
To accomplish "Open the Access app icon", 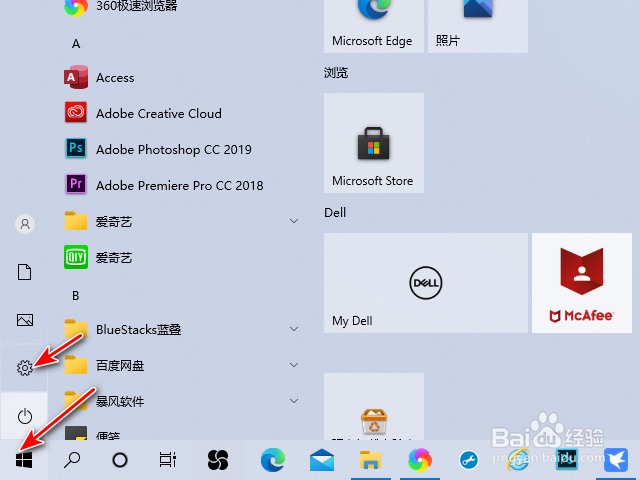I will click(x=76, y=77).
